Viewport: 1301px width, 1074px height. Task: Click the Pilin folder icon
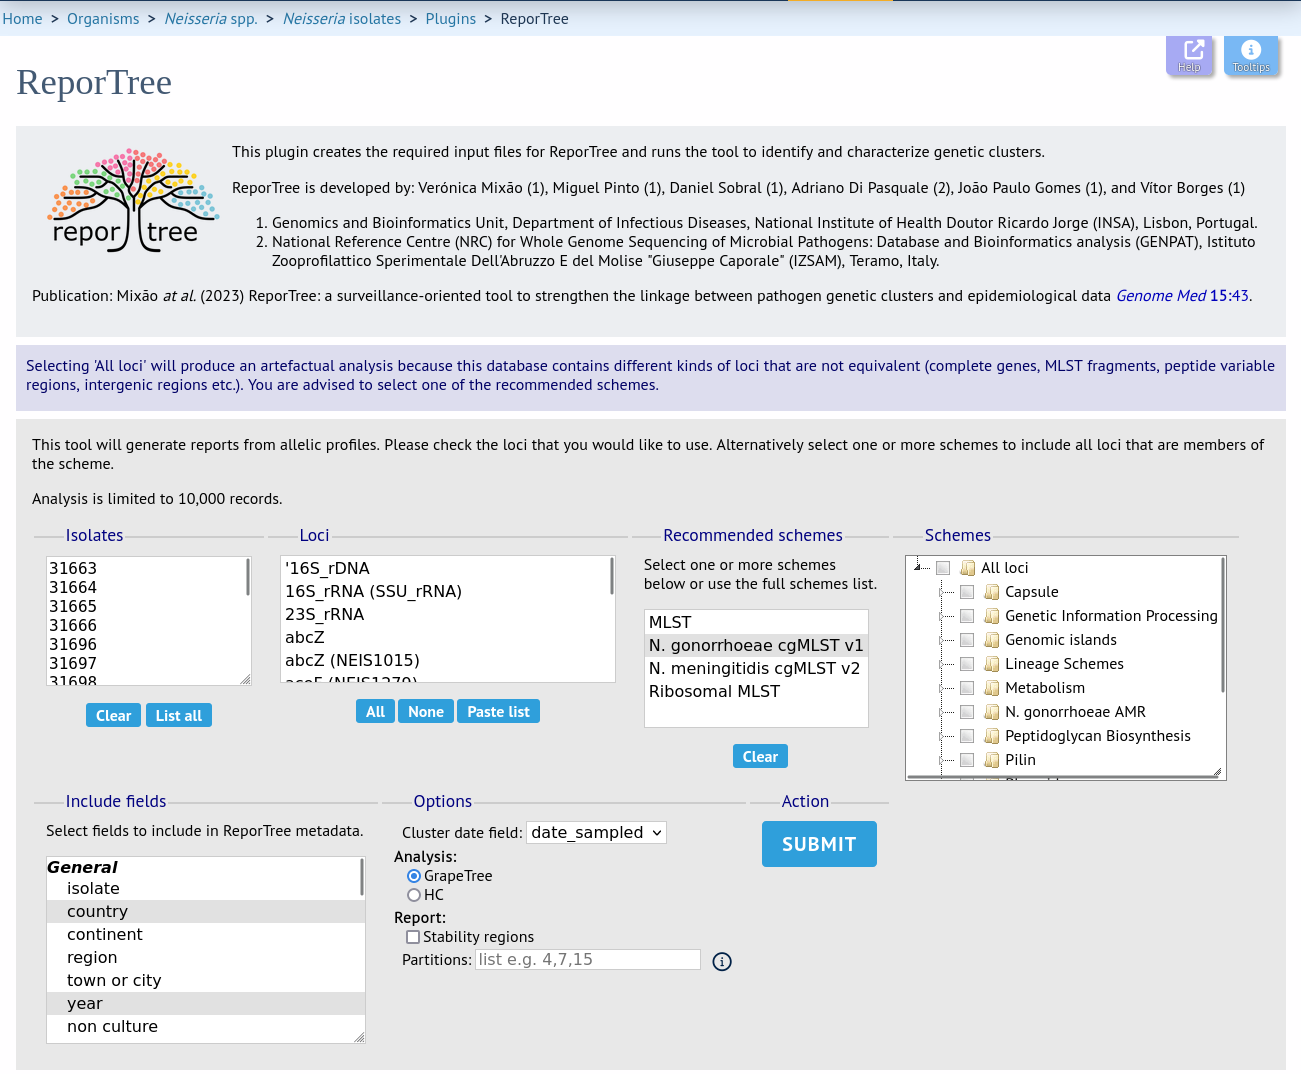click(x=992, y=760)
